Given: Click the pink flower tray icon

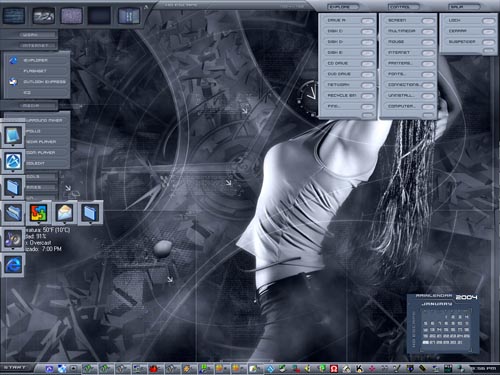Looking at the screenshot, I should [372, 369].
